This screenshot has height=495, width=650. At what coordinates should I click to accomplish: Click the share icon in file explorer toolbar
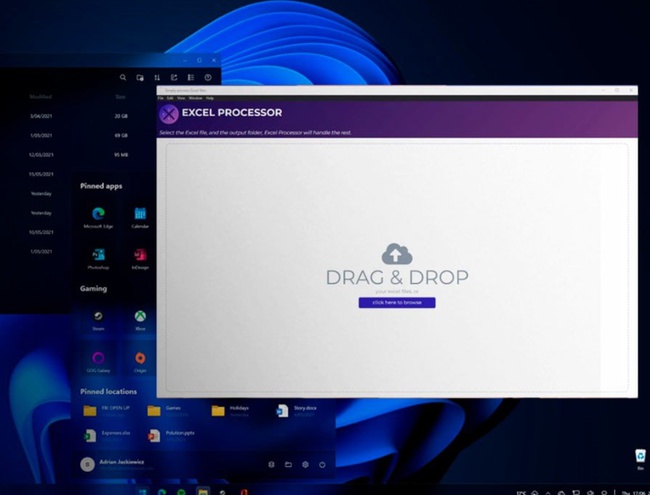(x=174, y=78)
